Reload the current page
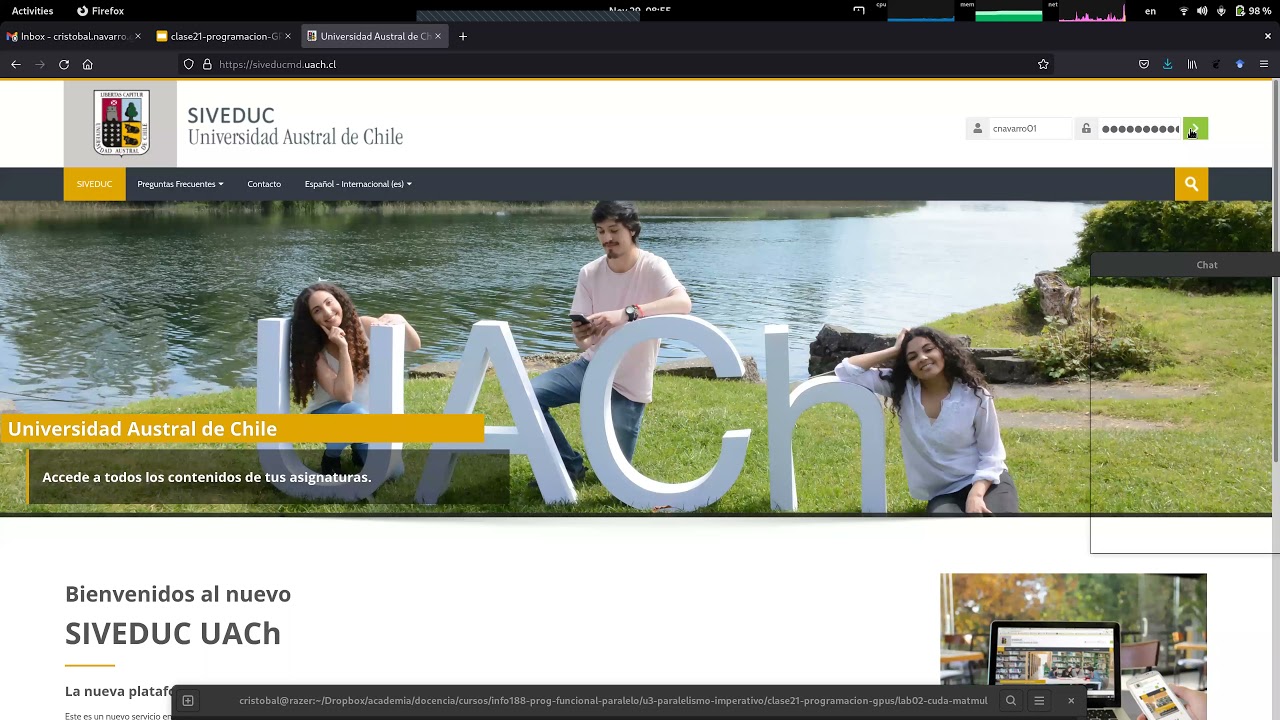This screenshot has width=1280, height=720. click(x=64, y=64)
